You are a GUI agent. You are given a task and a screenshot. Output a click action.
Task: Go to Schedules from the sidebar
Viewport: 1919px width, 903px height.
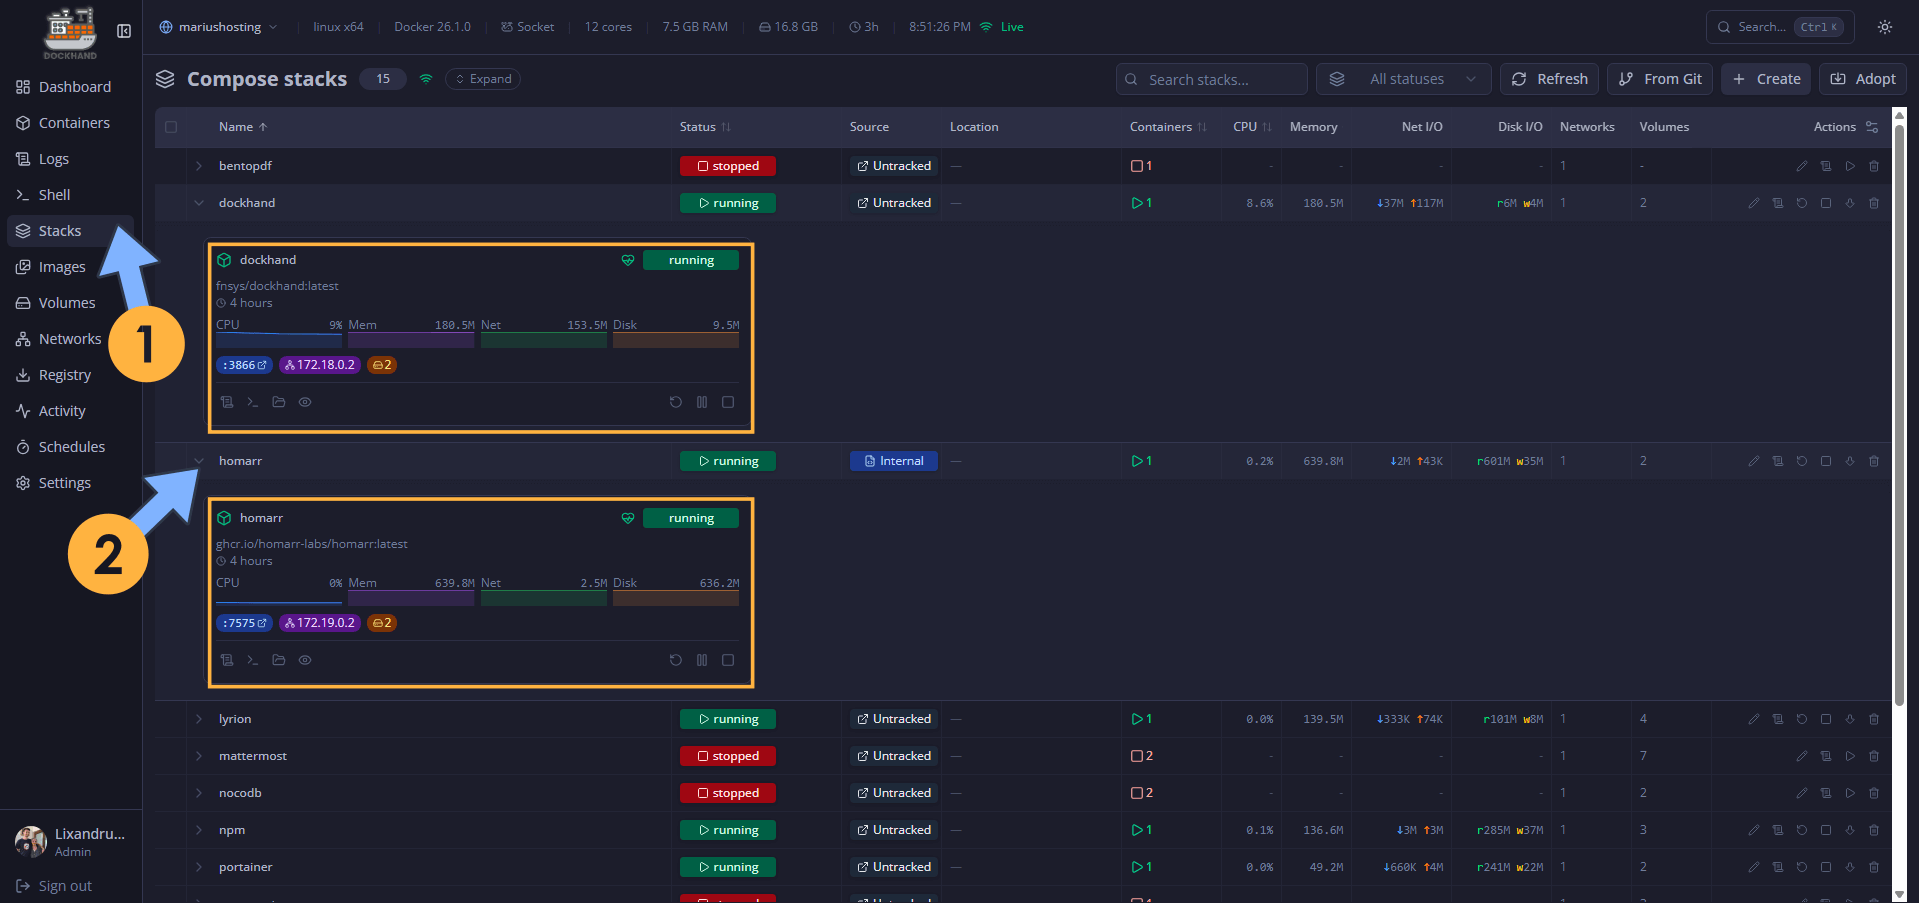[x=71, y=446]
